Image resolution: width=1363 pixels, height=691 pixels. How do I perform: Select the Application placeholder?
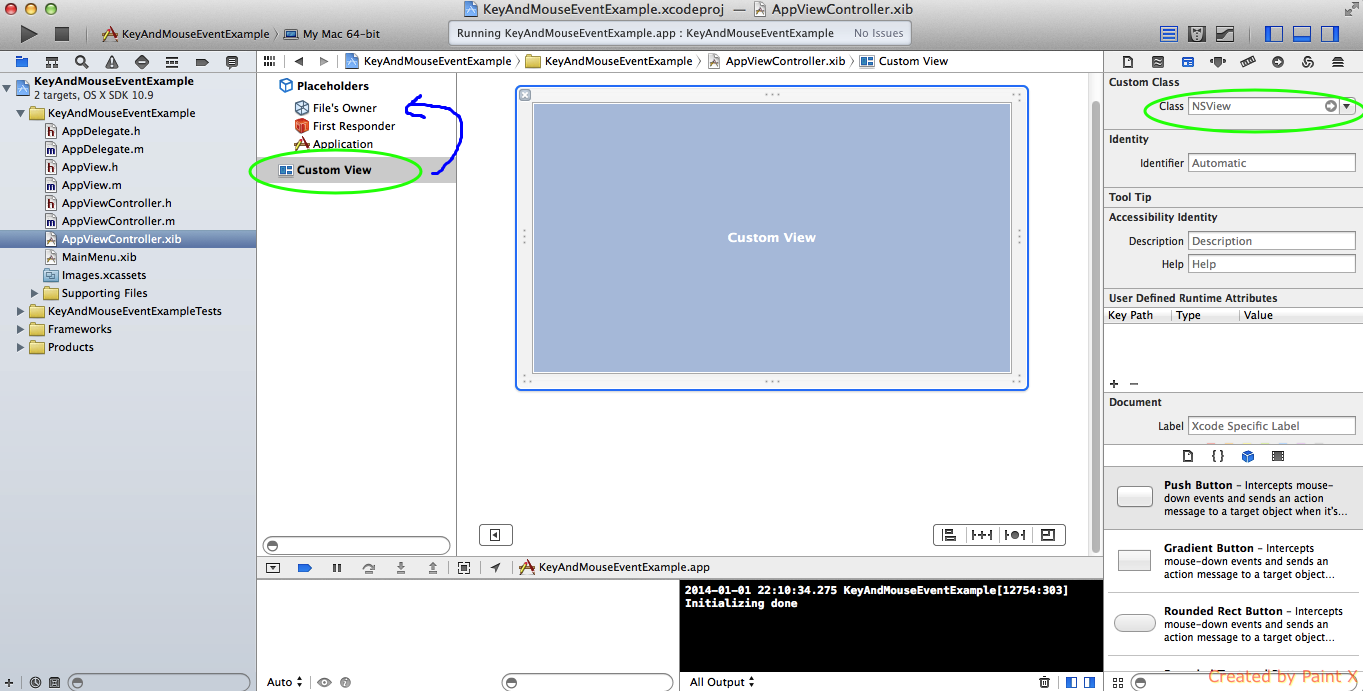(x=334, y=144)
